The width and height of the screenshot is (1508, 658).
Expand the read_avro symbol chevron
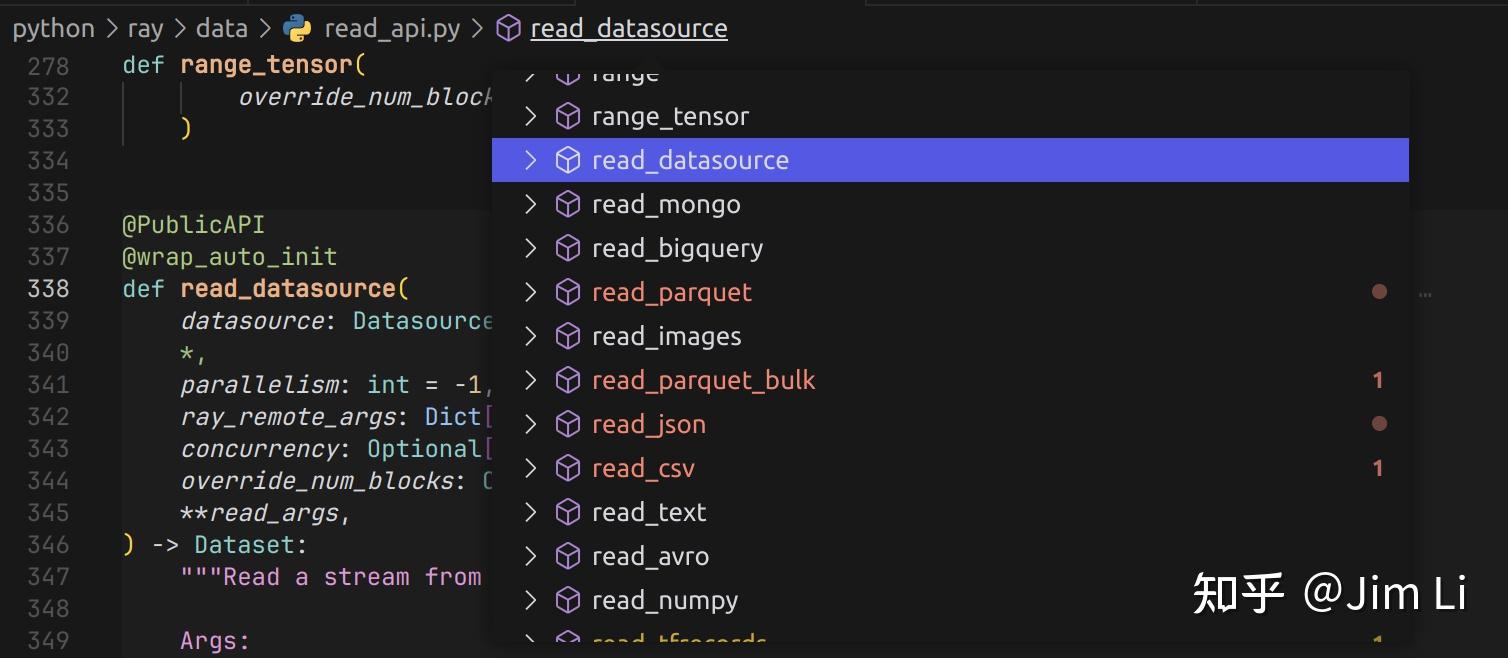click(531, 557)
